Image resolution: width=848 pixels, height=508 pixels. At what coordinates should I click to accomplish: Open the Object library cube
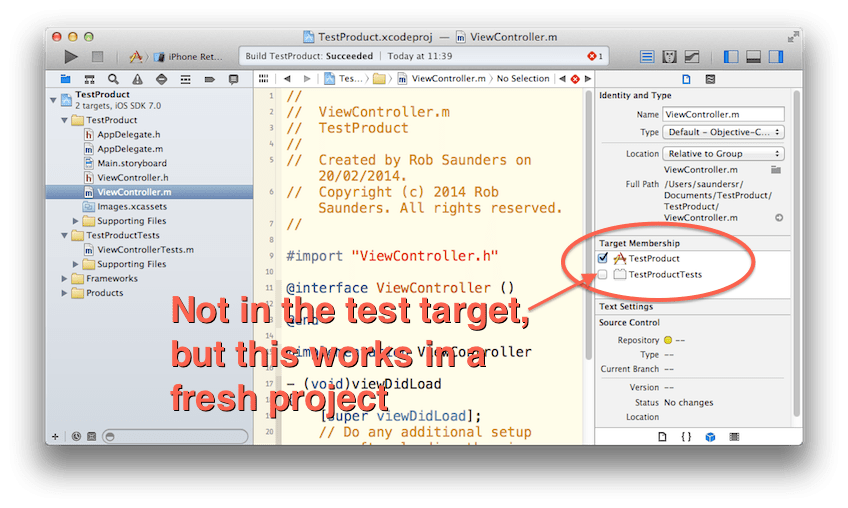pyautogui.click(x=710, y=437)
